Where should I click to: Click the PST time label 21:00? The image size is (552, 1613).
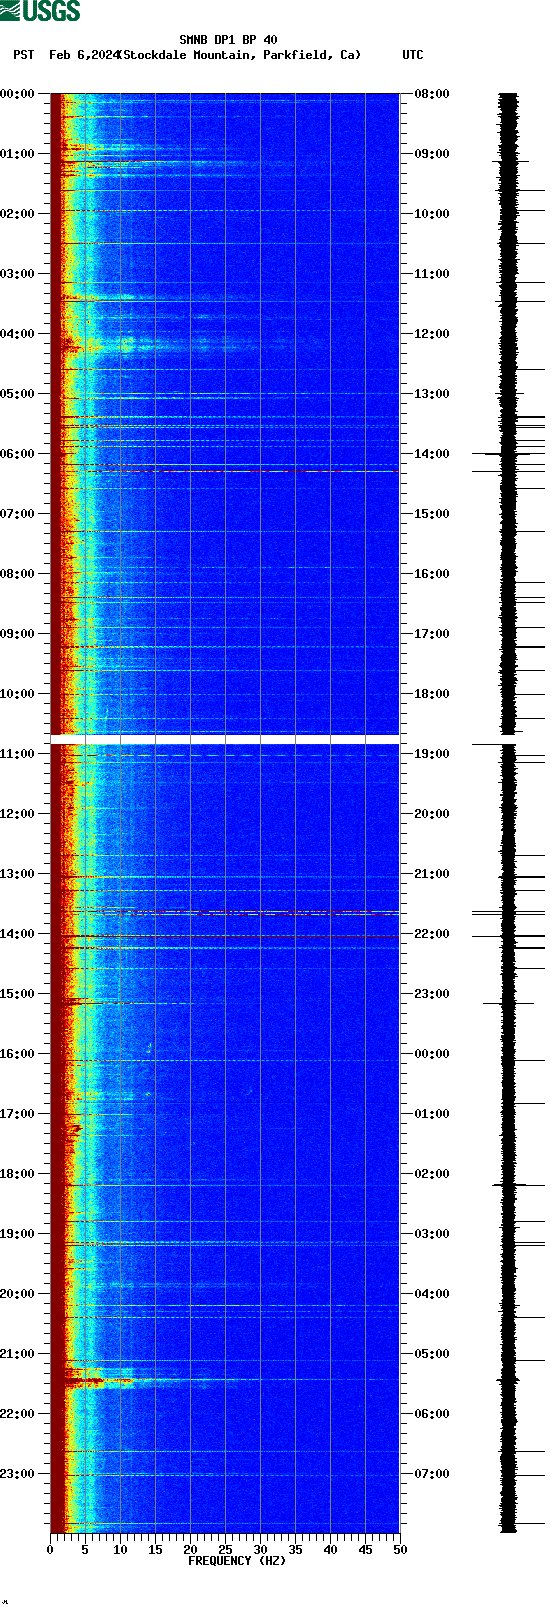pos(18,1354)
